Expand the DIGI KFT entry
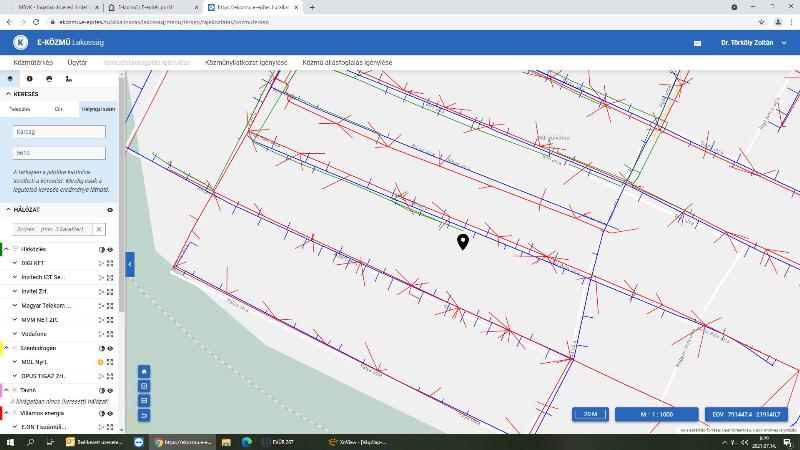800x450 pixels. [x=15, y=263]
